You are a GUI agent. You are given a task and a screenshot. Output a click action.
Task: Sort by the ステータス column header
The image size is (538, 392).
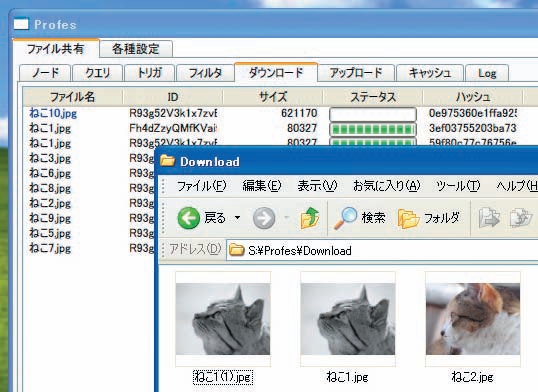(373, 97)
